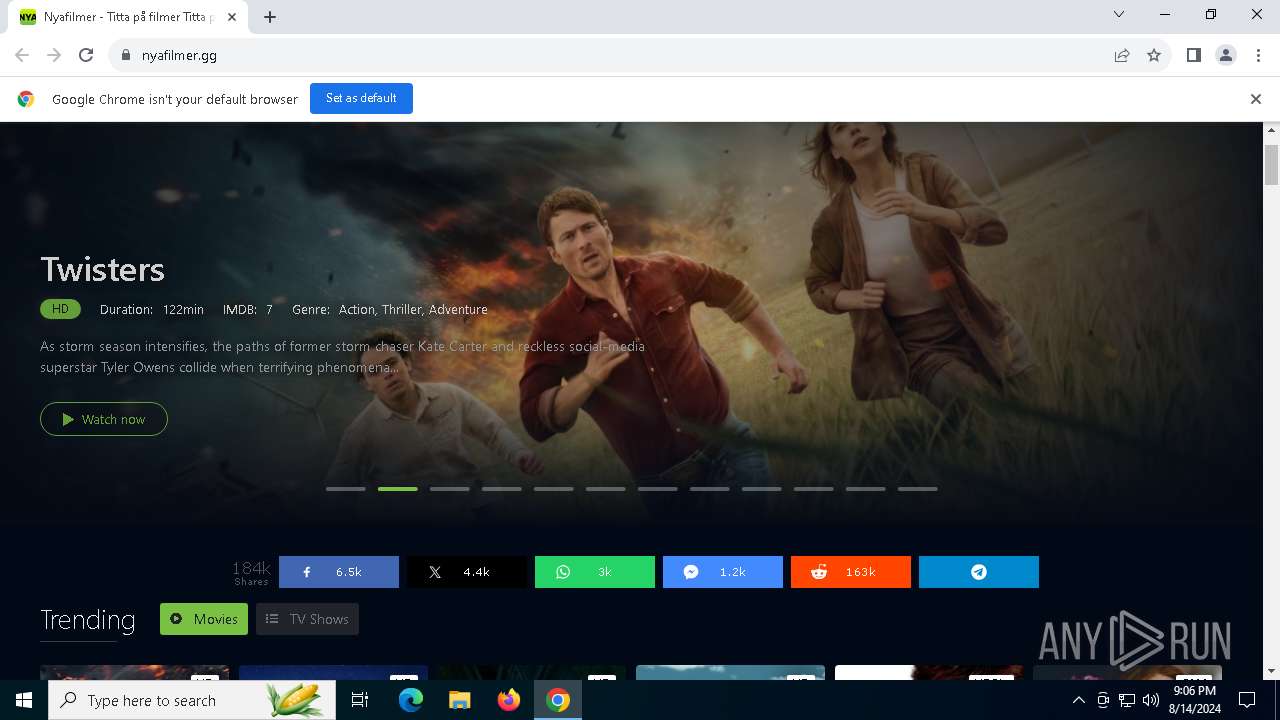This screenshot has height=720, width=1280.
Task: Click the Trending section heading
Action: [88, 620]
